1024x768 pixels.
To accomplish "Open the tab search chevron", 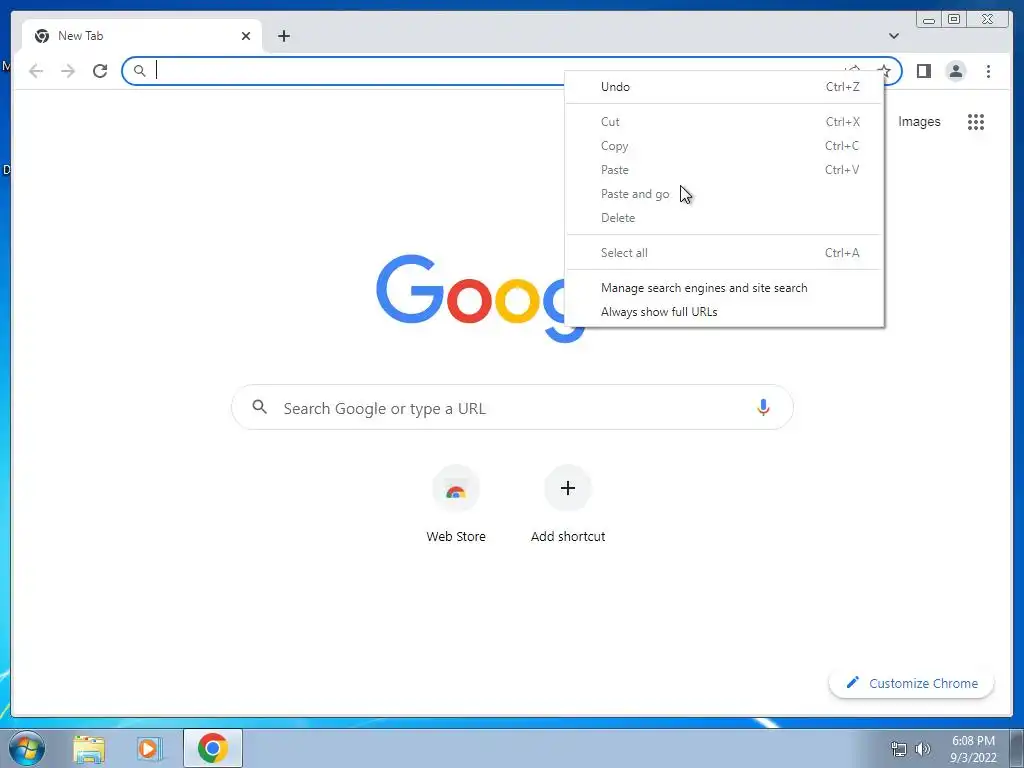I will 893,36.
